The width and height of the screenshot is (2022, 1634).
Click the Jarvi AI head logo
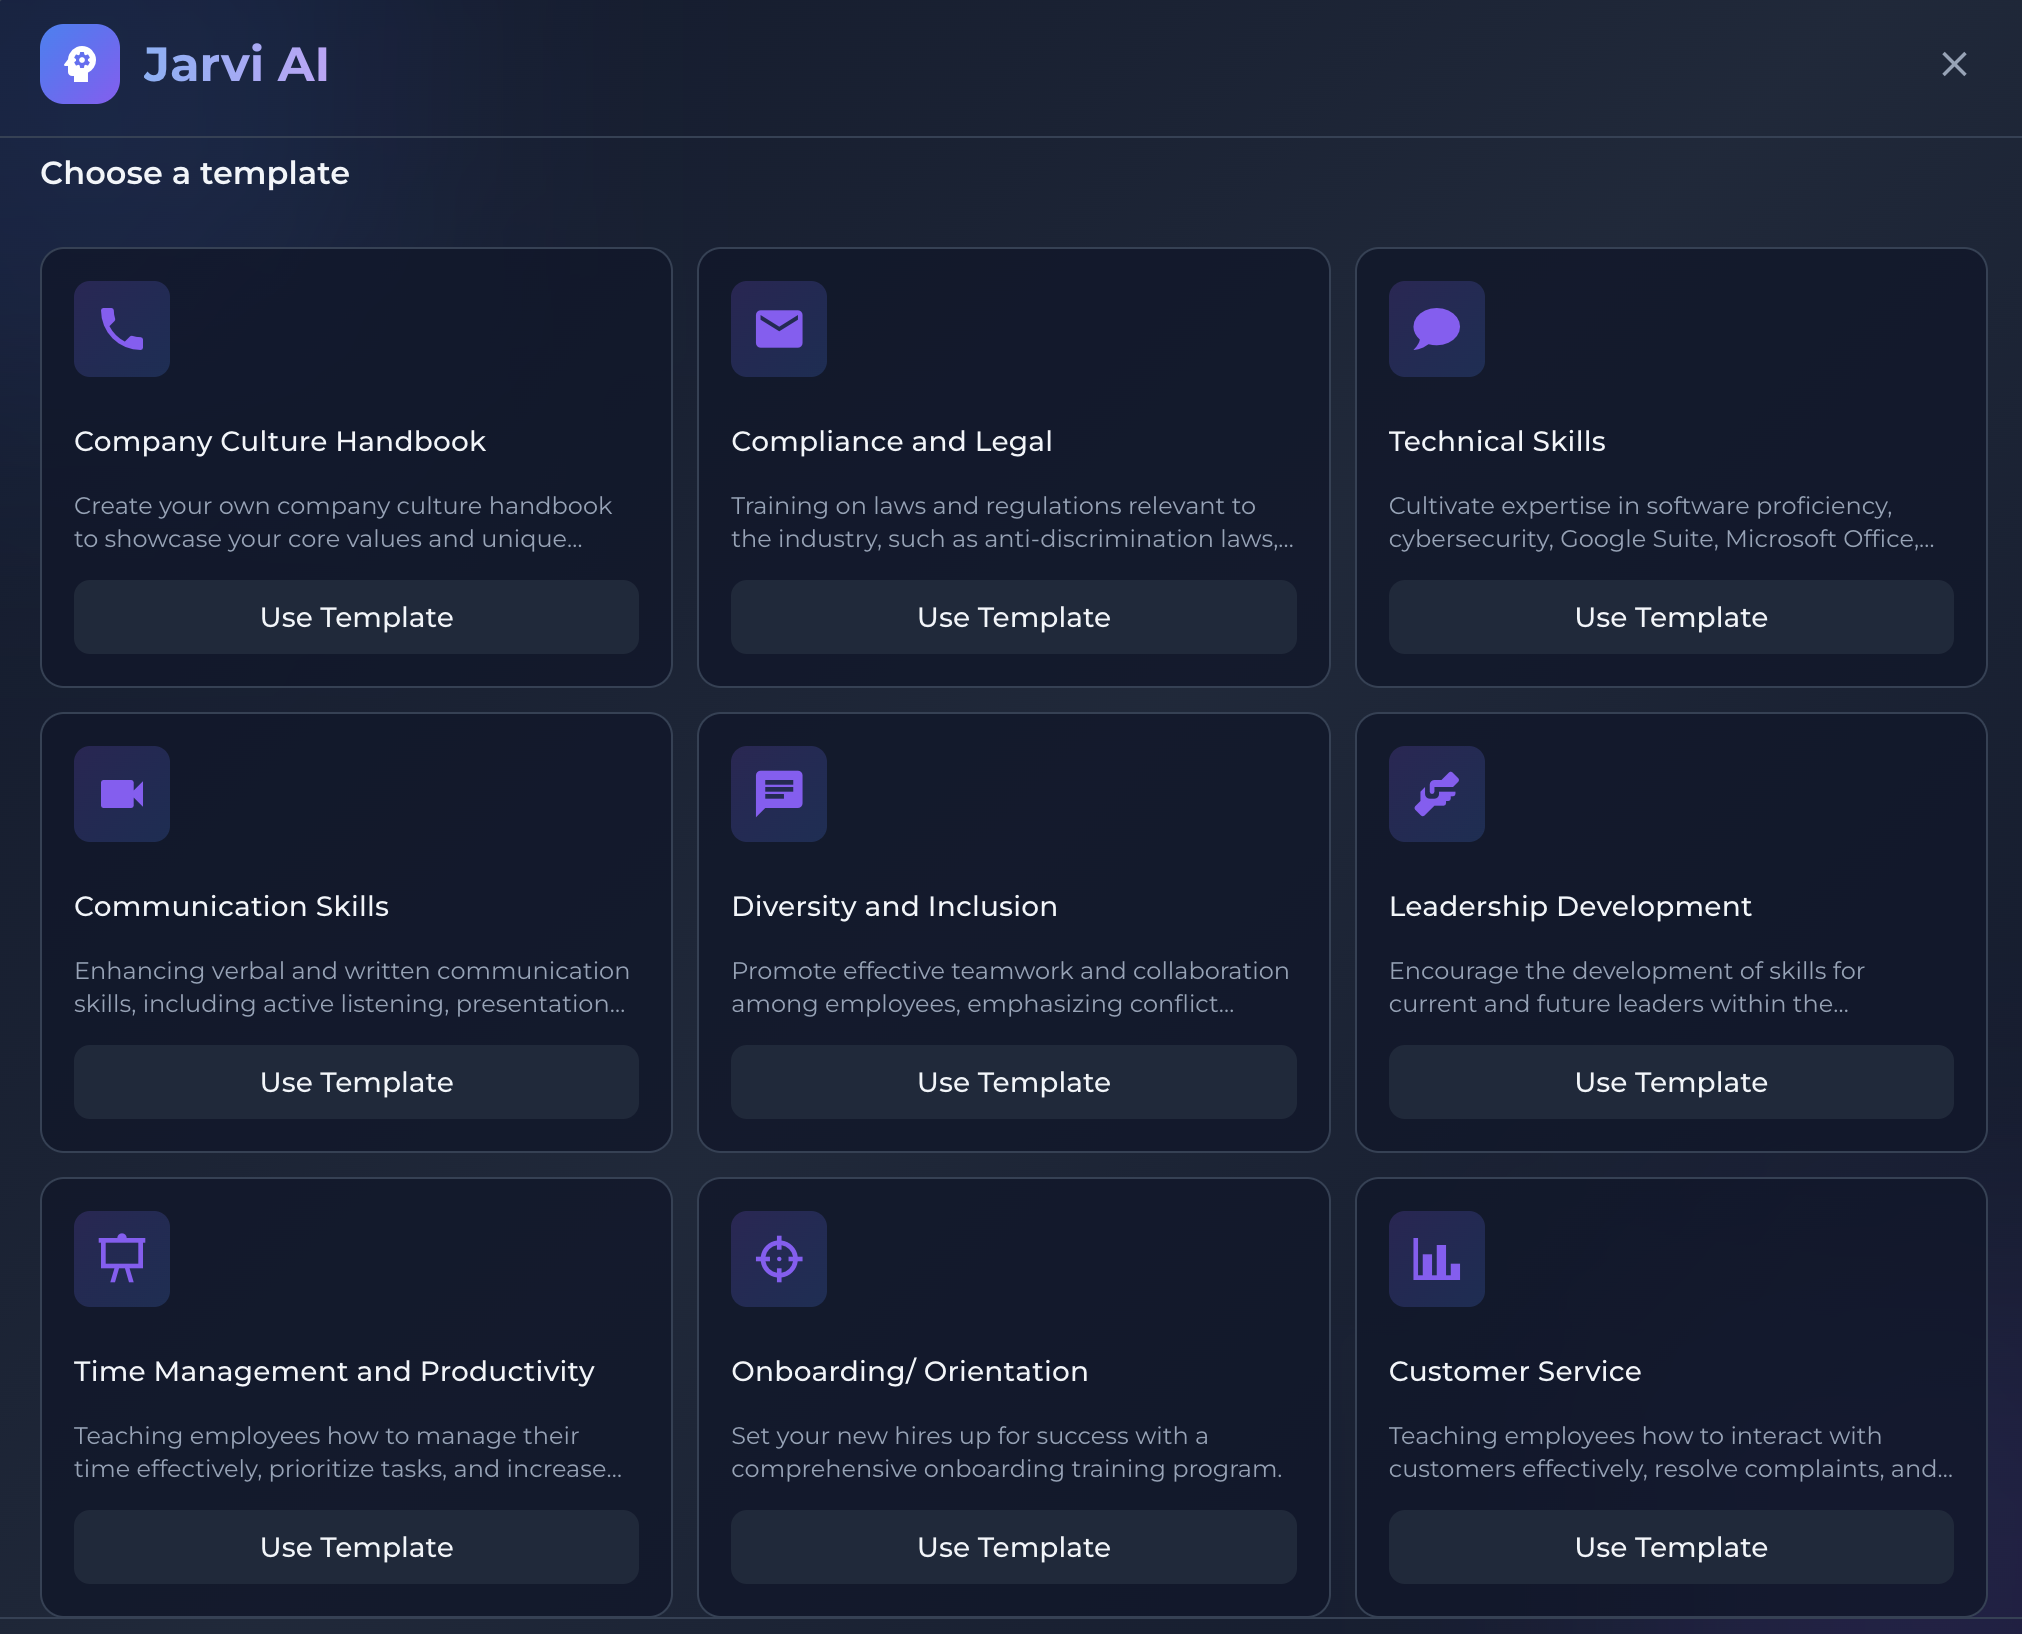click(x=80, y=64)
